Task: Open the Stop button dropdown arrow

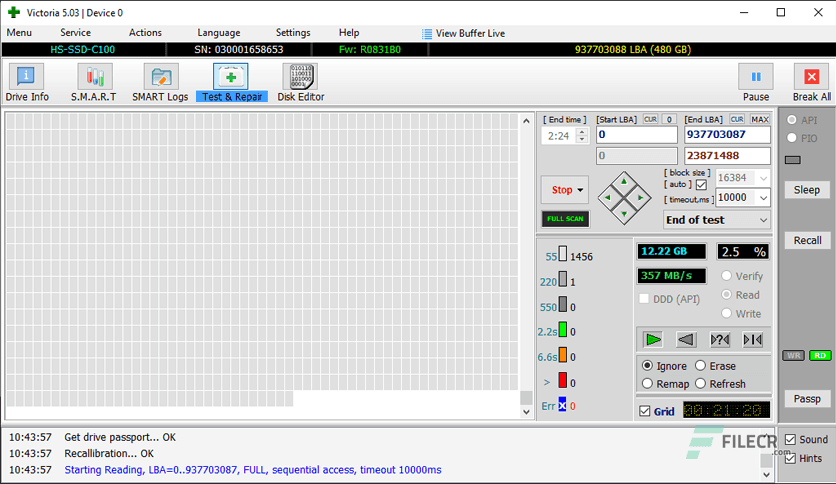Action: (580, 190)
